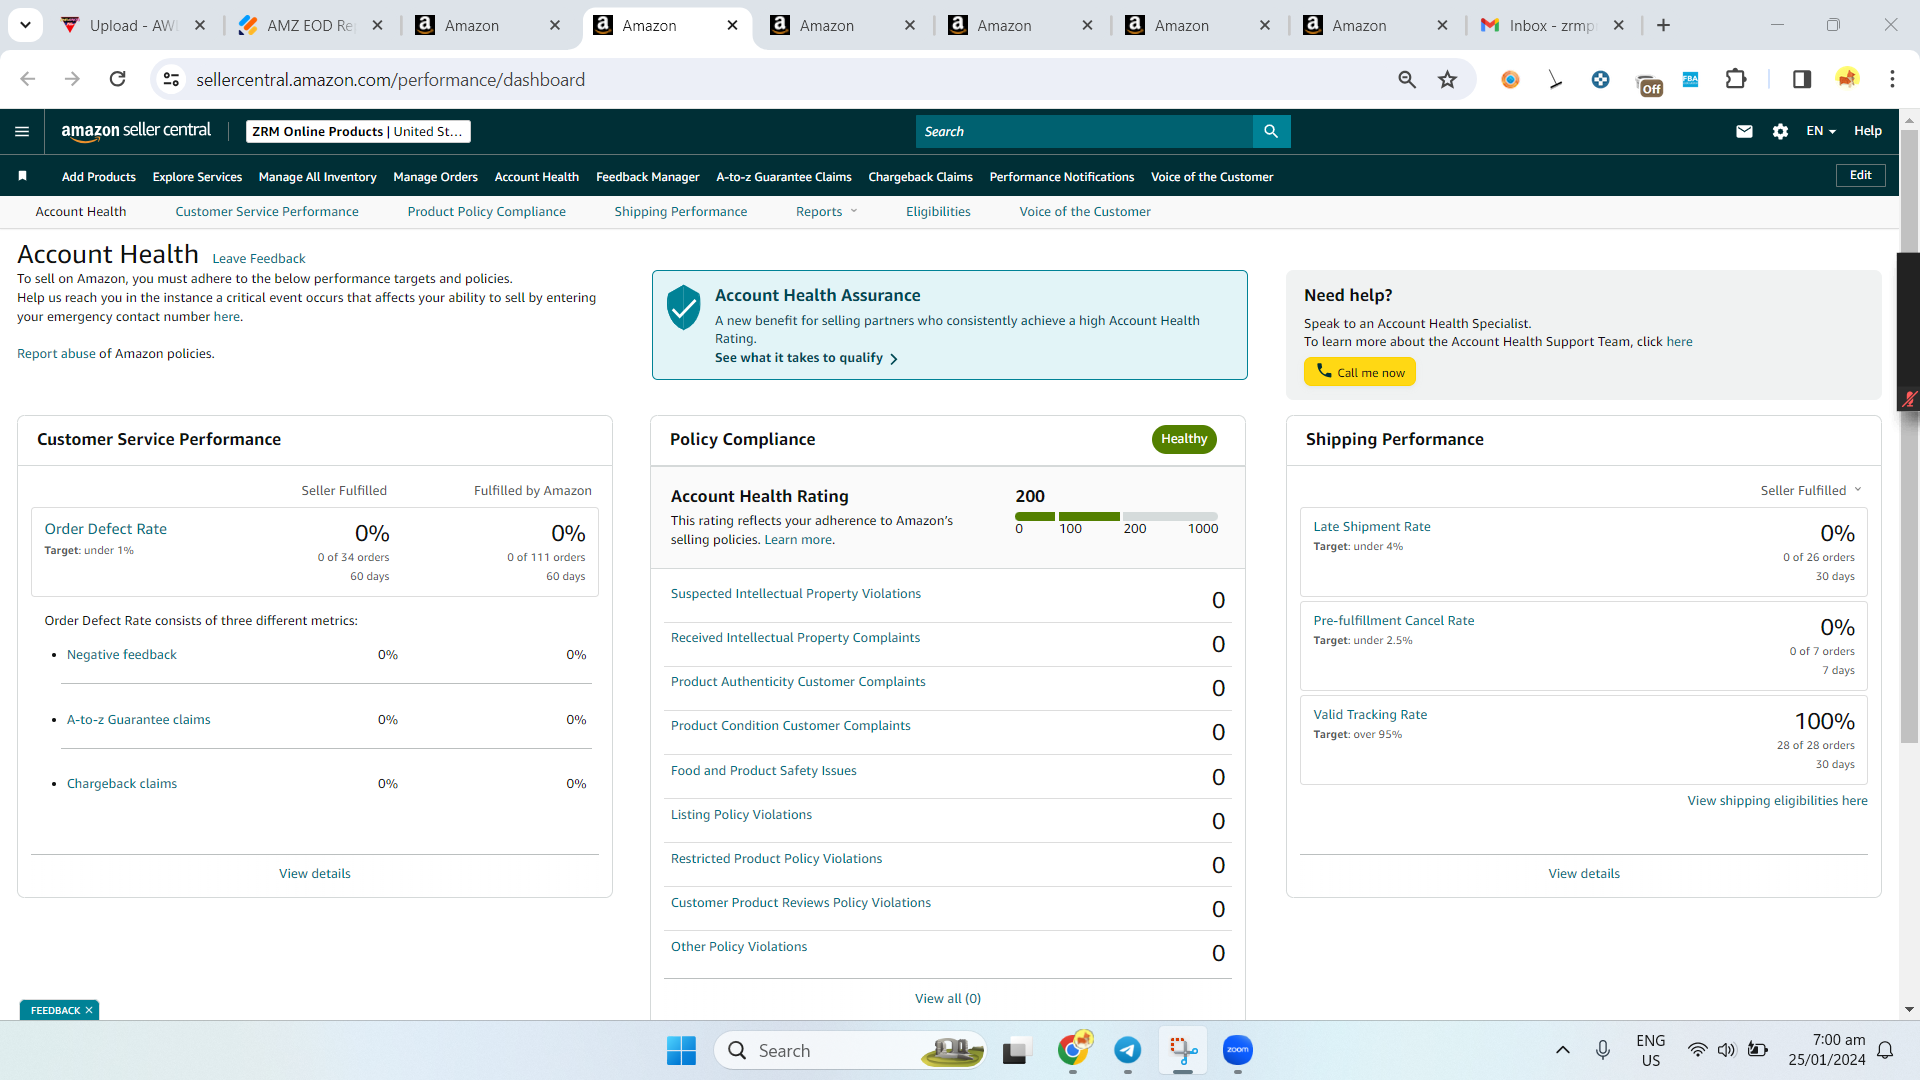1920x1080 pixels.
Task: Open the Product Policy Compliance tab
Action: [x=487, y=211]
